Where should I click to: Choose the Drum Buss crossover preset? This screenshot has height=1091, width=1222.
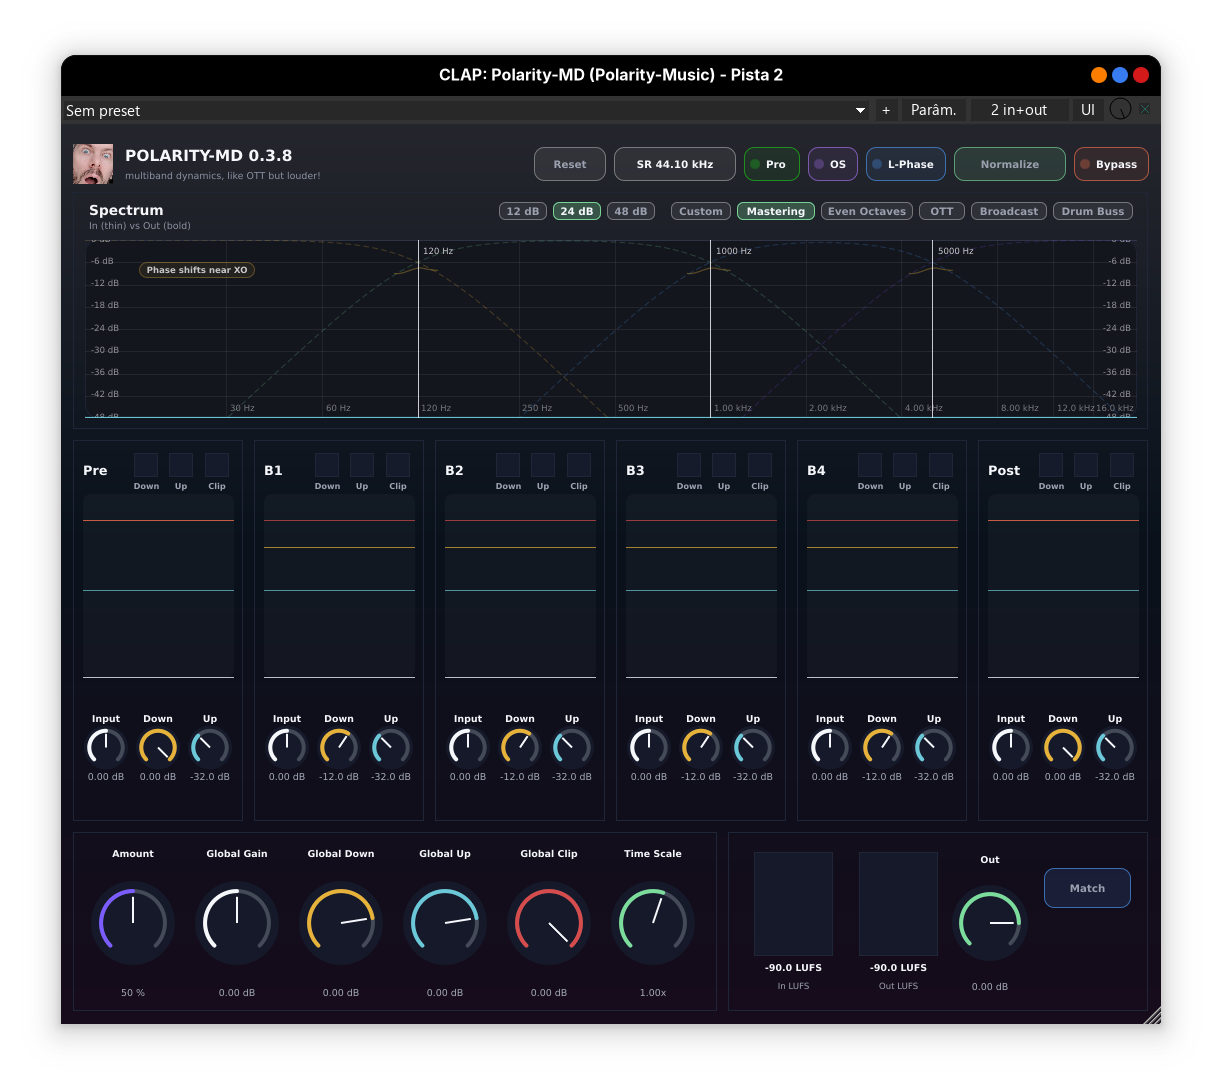(x=1093, y=211)
